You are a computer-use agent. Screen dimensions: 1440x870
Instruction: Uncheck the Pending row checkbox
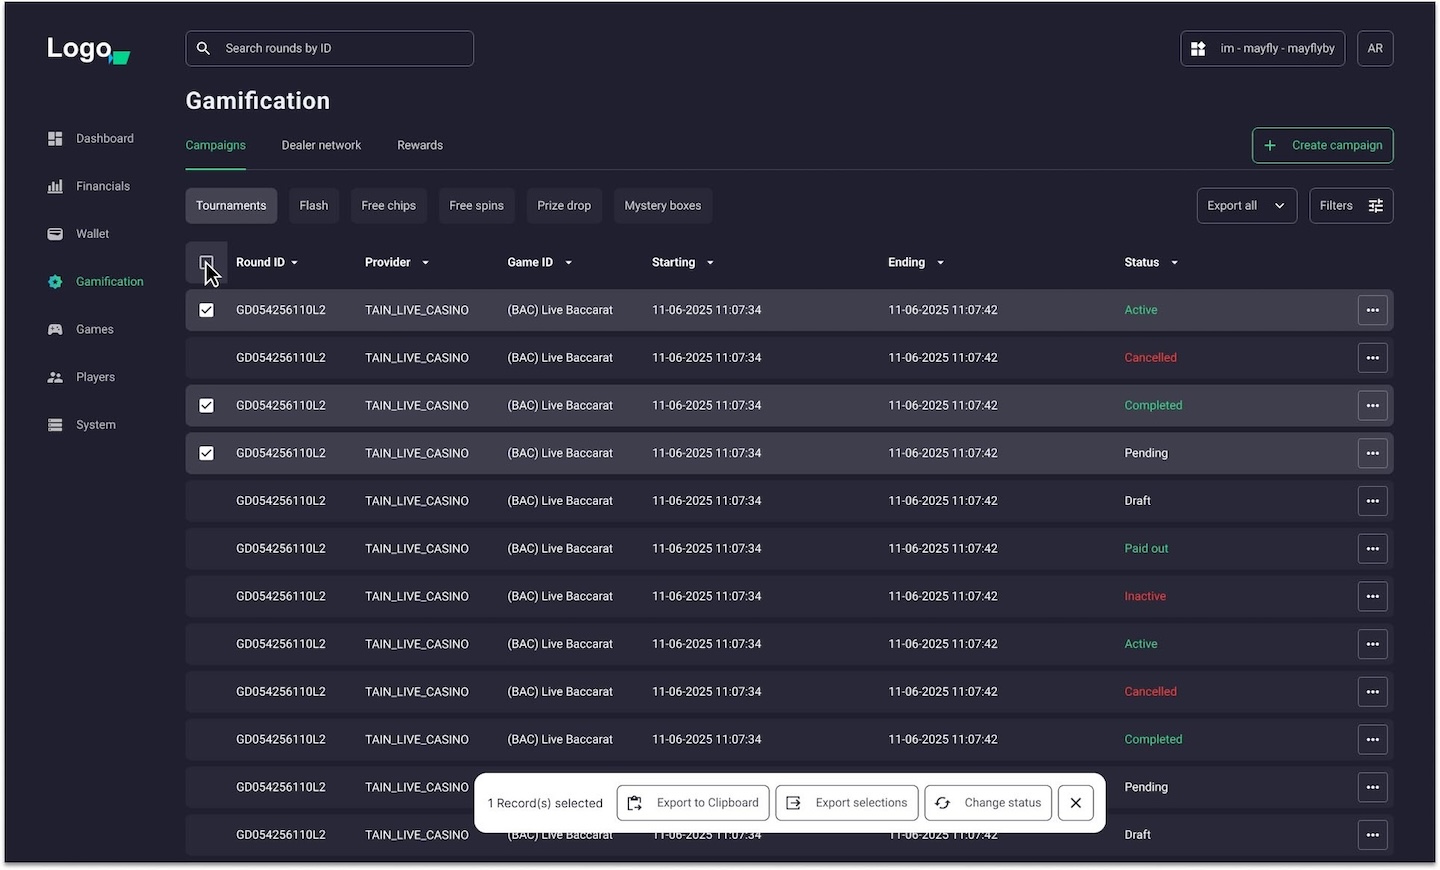tap(206, 454)
